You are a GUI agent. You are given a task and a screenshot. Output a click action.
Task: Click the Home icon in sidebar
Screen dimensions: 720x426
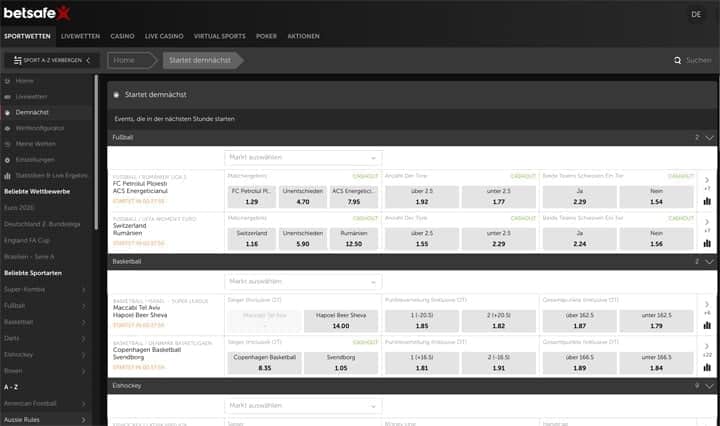pos(7,81)
